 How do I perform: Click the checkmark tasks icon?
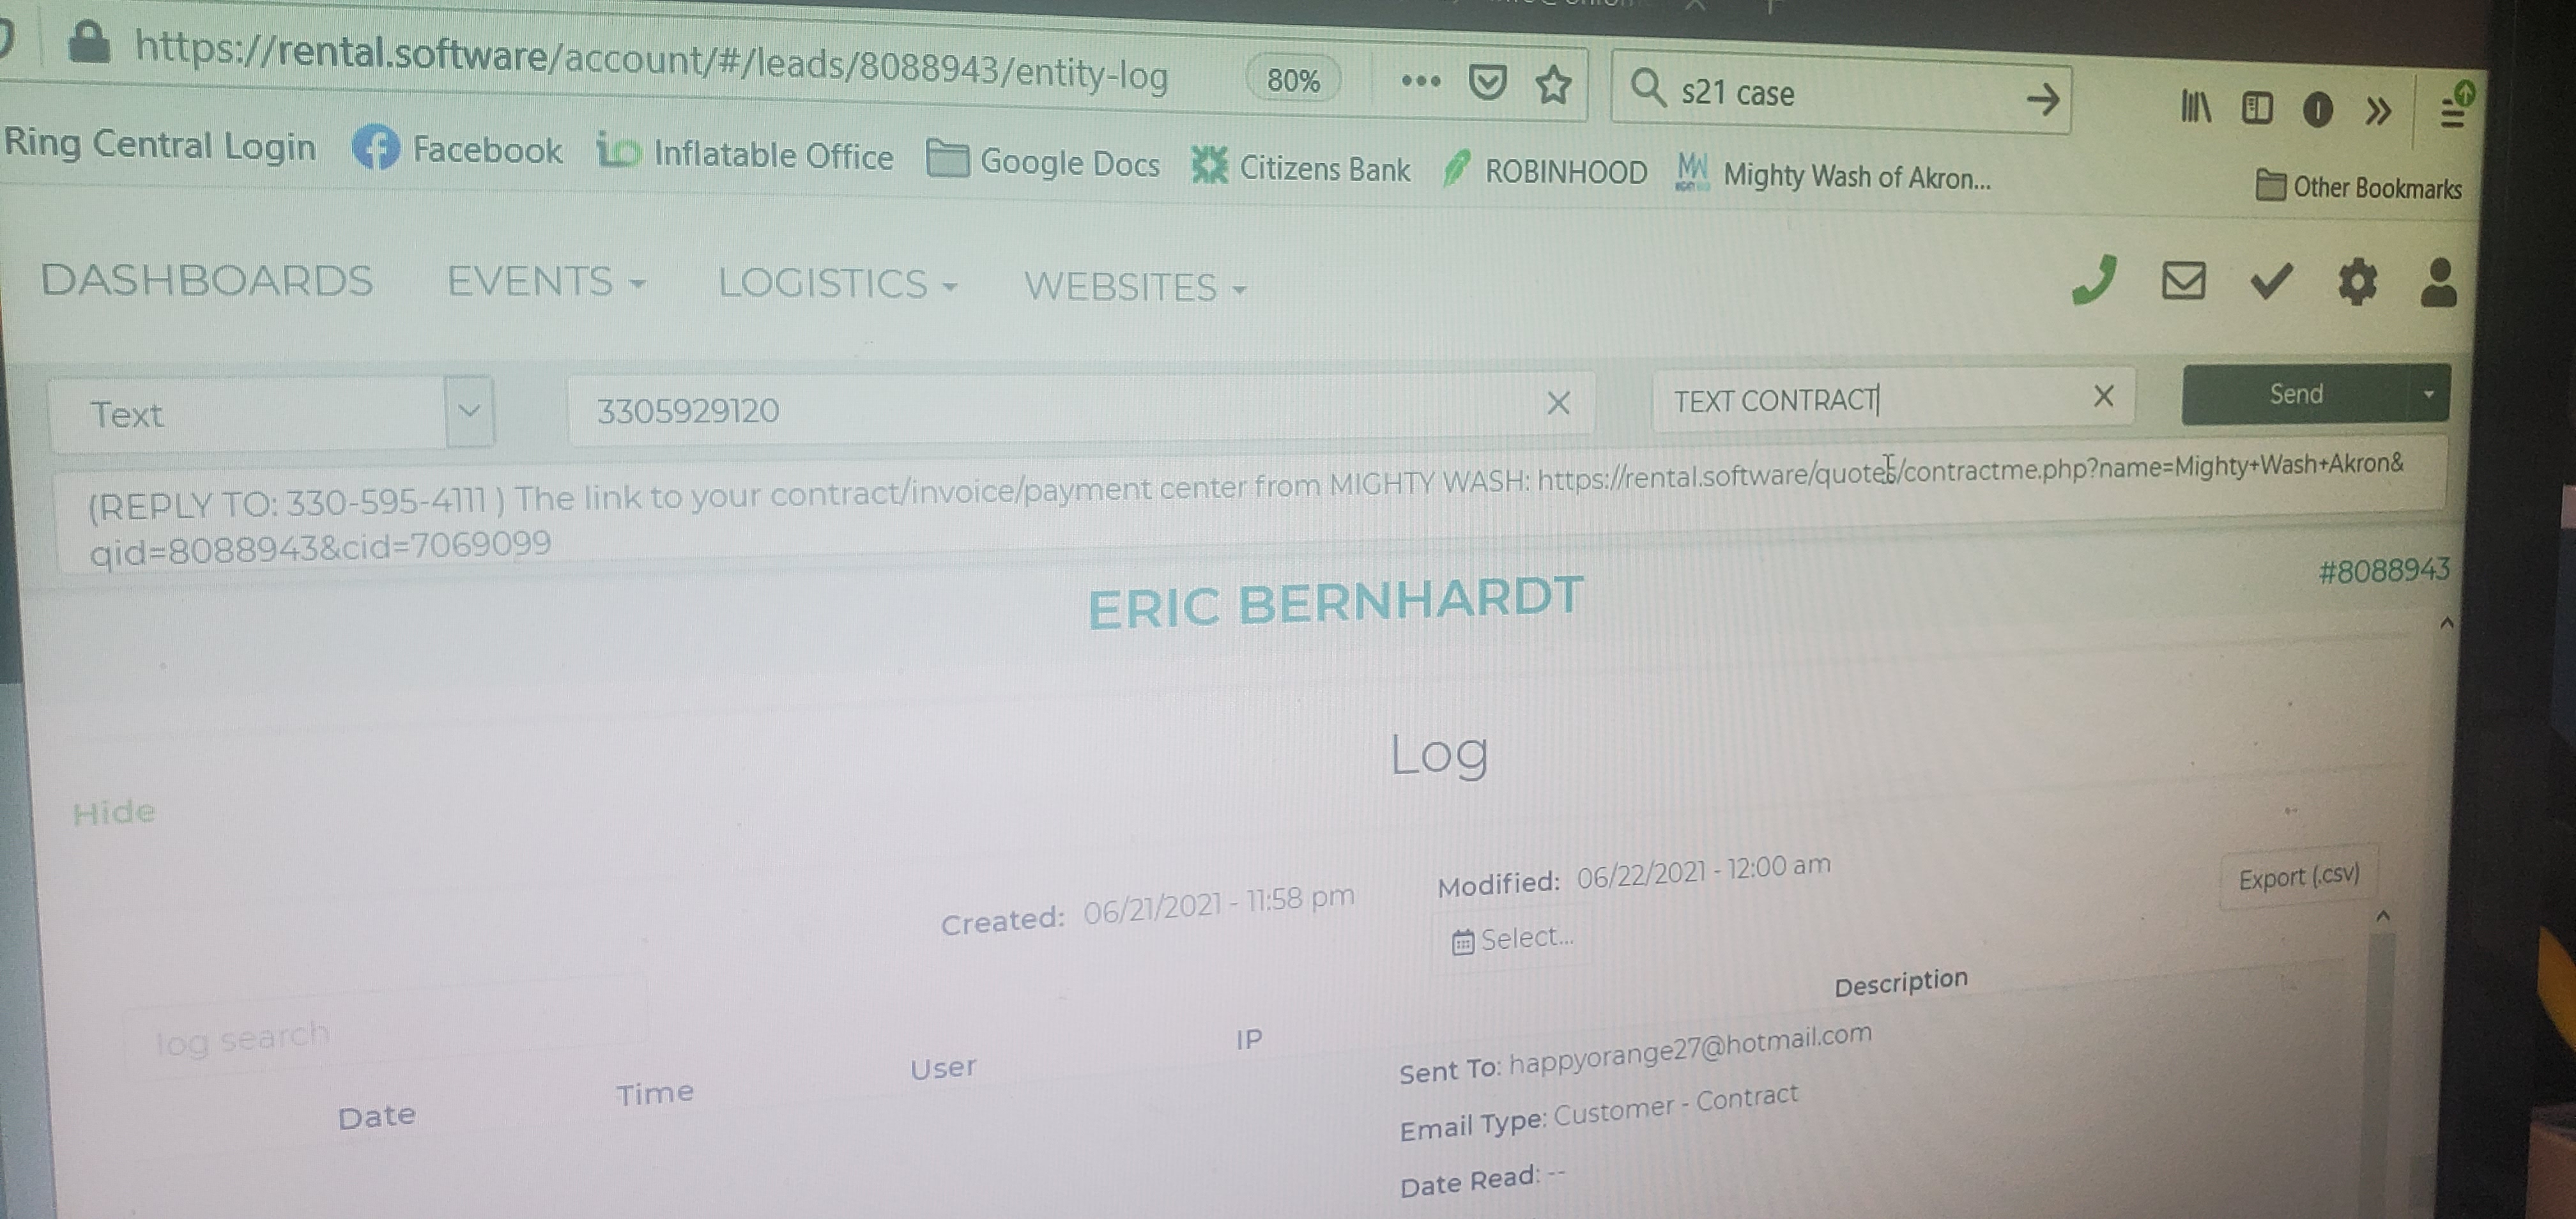(2270, 281)
